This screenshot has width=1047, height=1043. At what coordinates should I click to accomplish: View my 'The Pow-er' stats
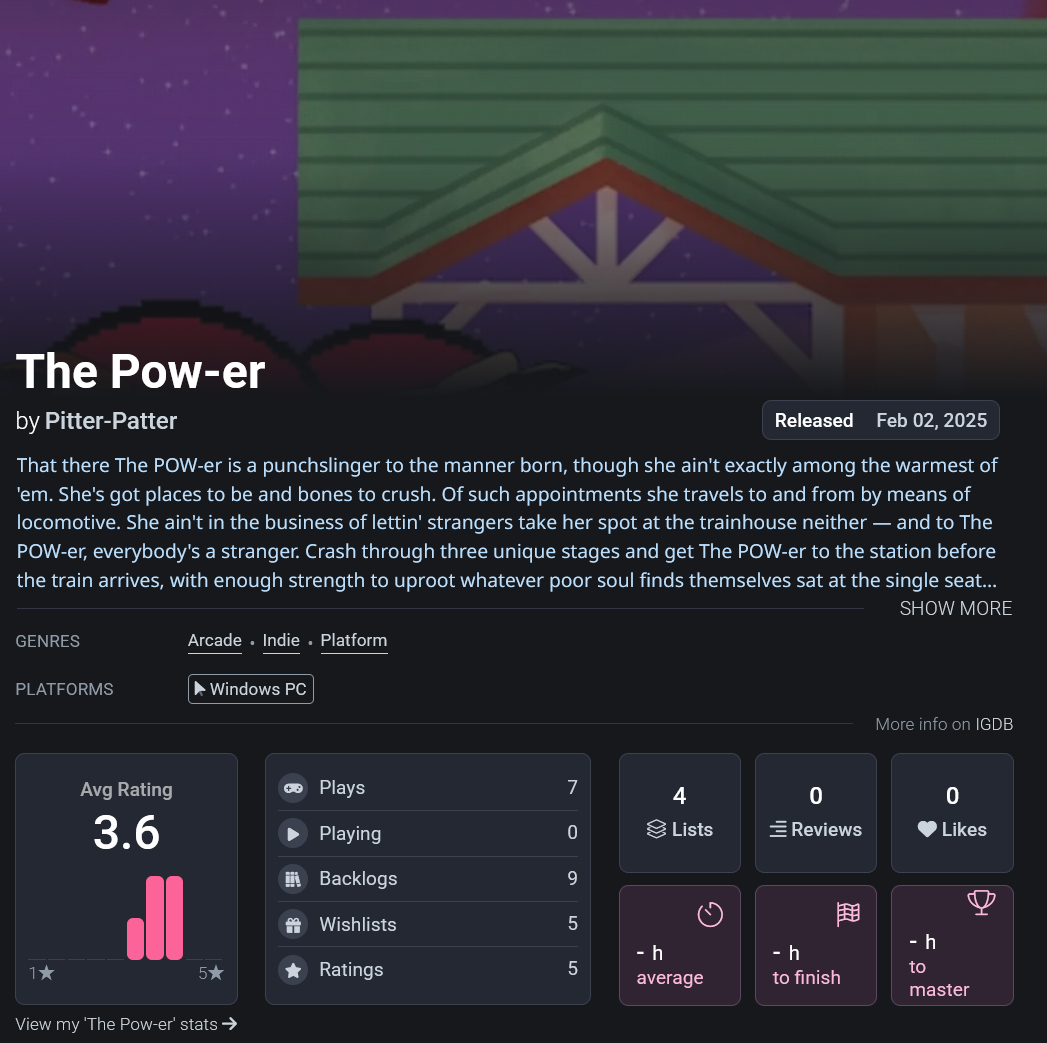pyautogui.click(x=127, y=1024)
